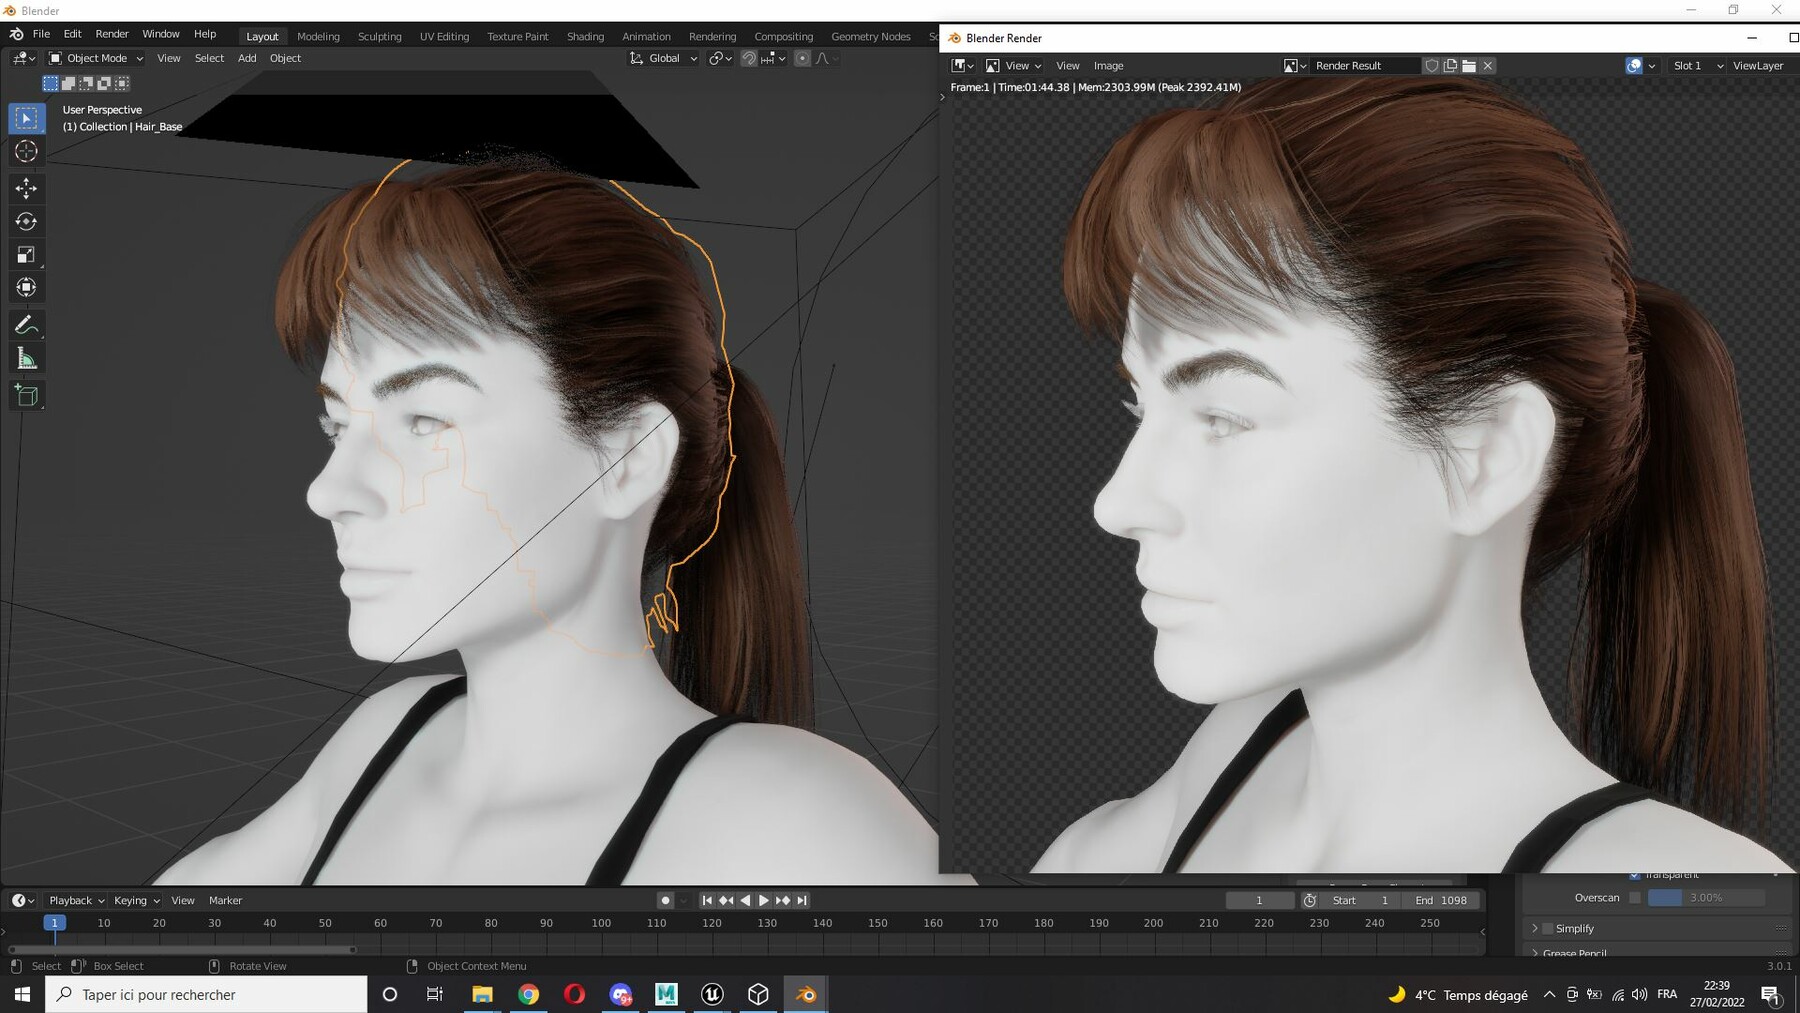Viewport: 1800px width, 1013px height.
Task: Click the timeline playhead at frame 1
Action: pos(55,923)
